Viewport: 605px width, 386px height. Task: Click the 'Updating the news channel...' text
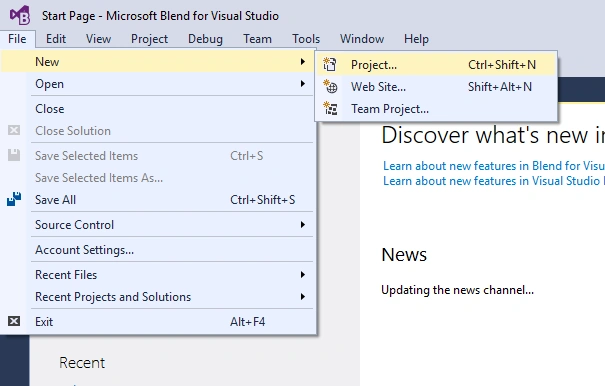point(458,290)
